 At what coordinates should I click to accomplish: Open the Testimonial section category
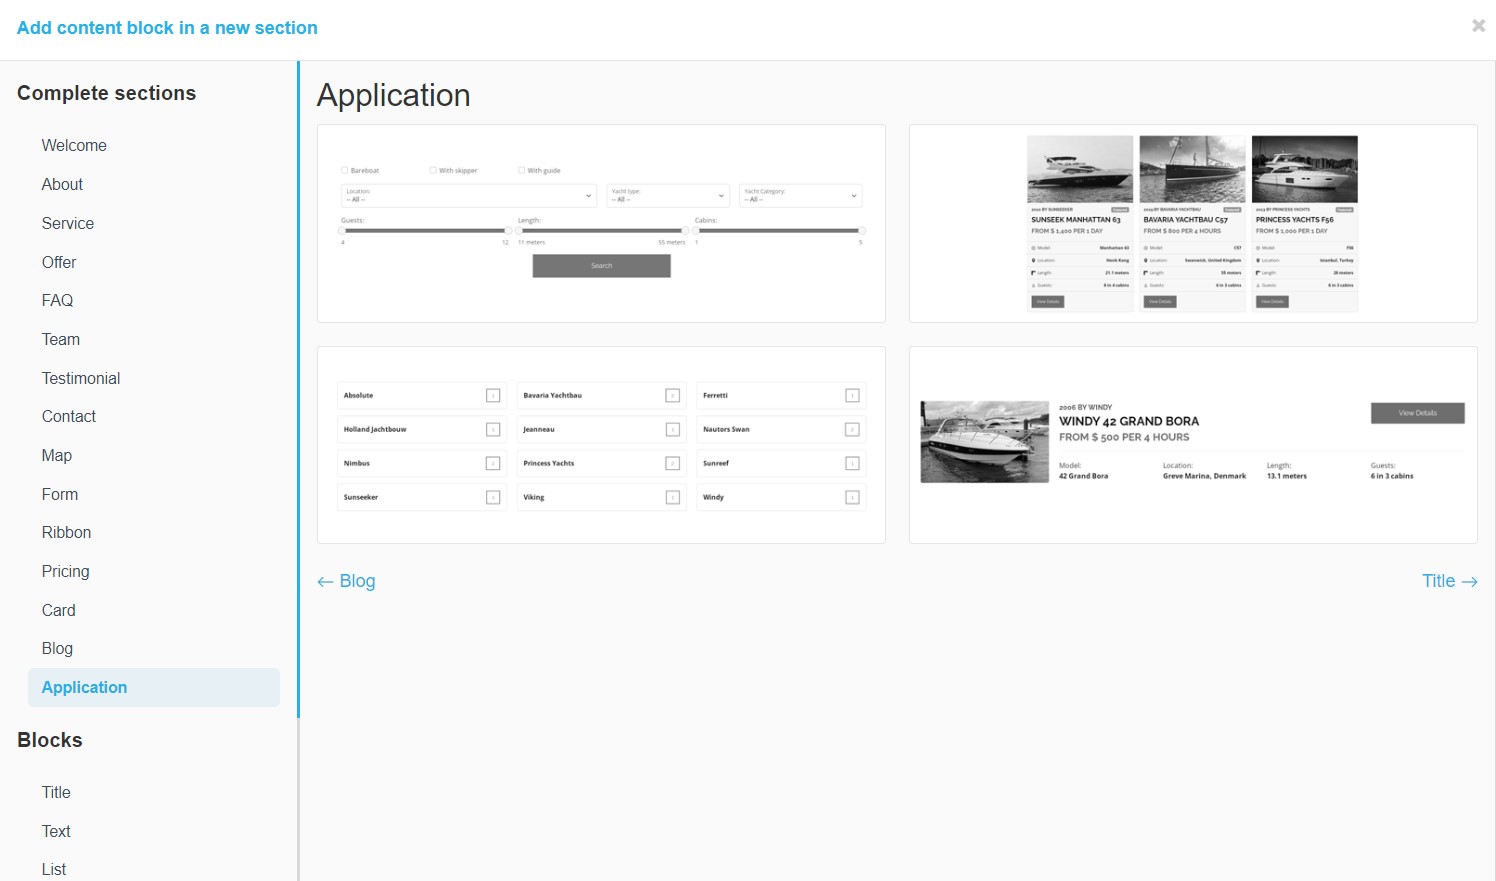pyautogui.click(x=81, y=378)
